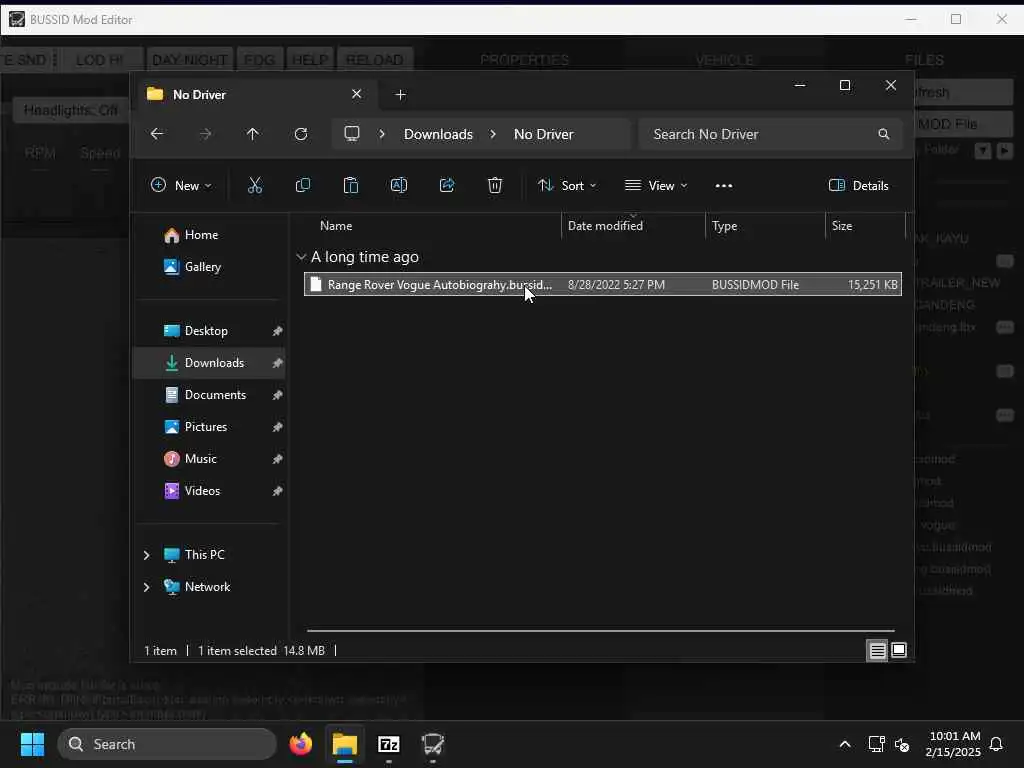Click No Driver in the address breadcrumb
Viewport: 1024px width, 768px height.
click(x=543, y=134)
